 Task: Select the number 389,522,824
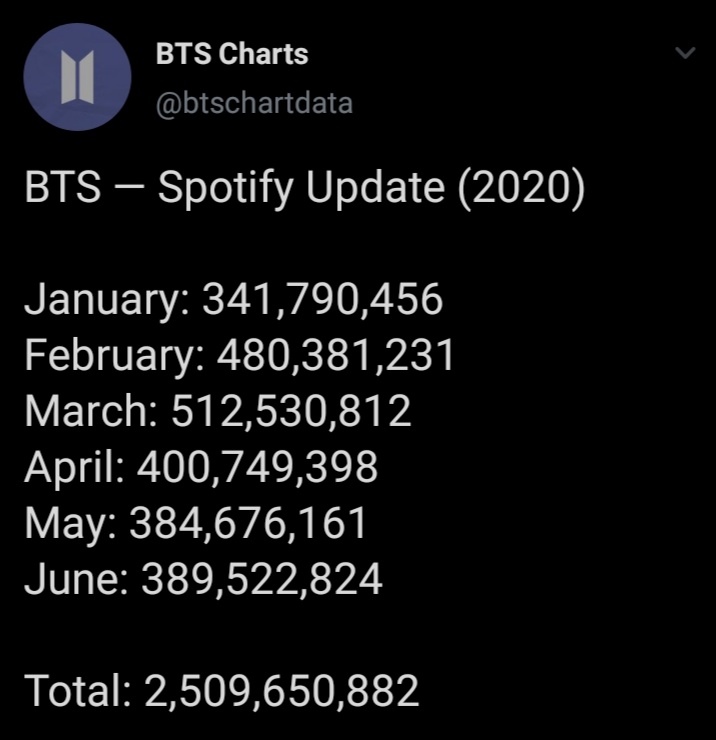(262, 580)
